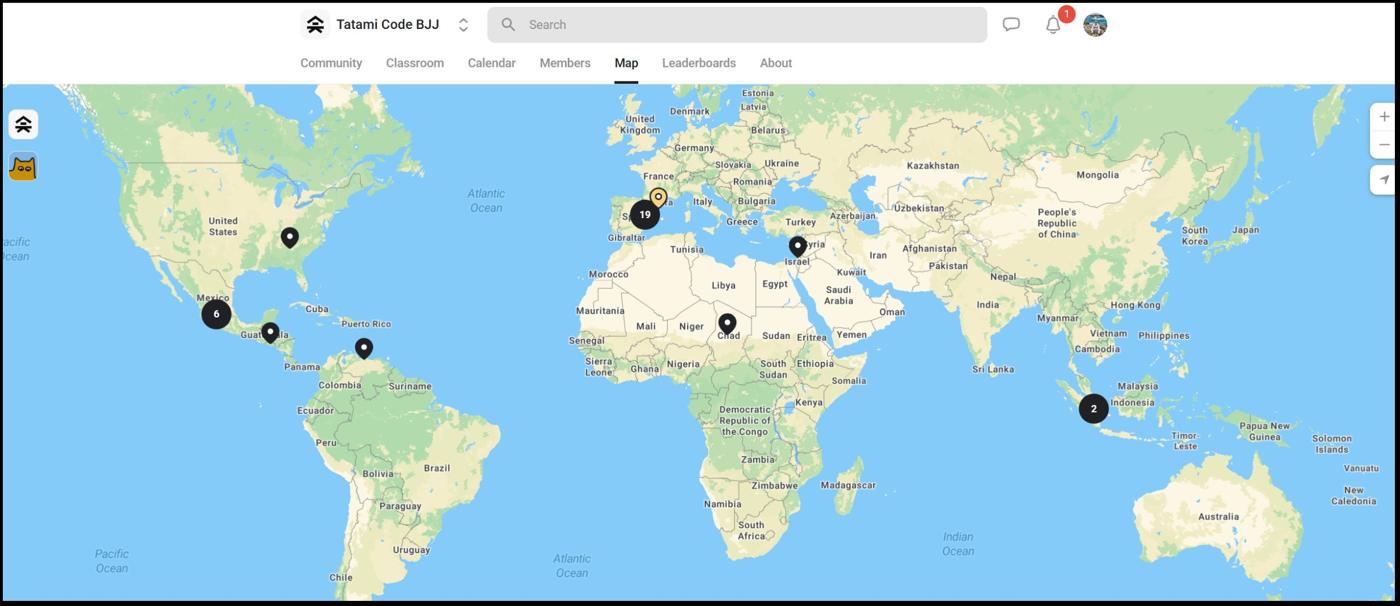1400x606 pixels.
Task: Open the 2-member cluster near Indonesia
Action: tap(1093, 408)
